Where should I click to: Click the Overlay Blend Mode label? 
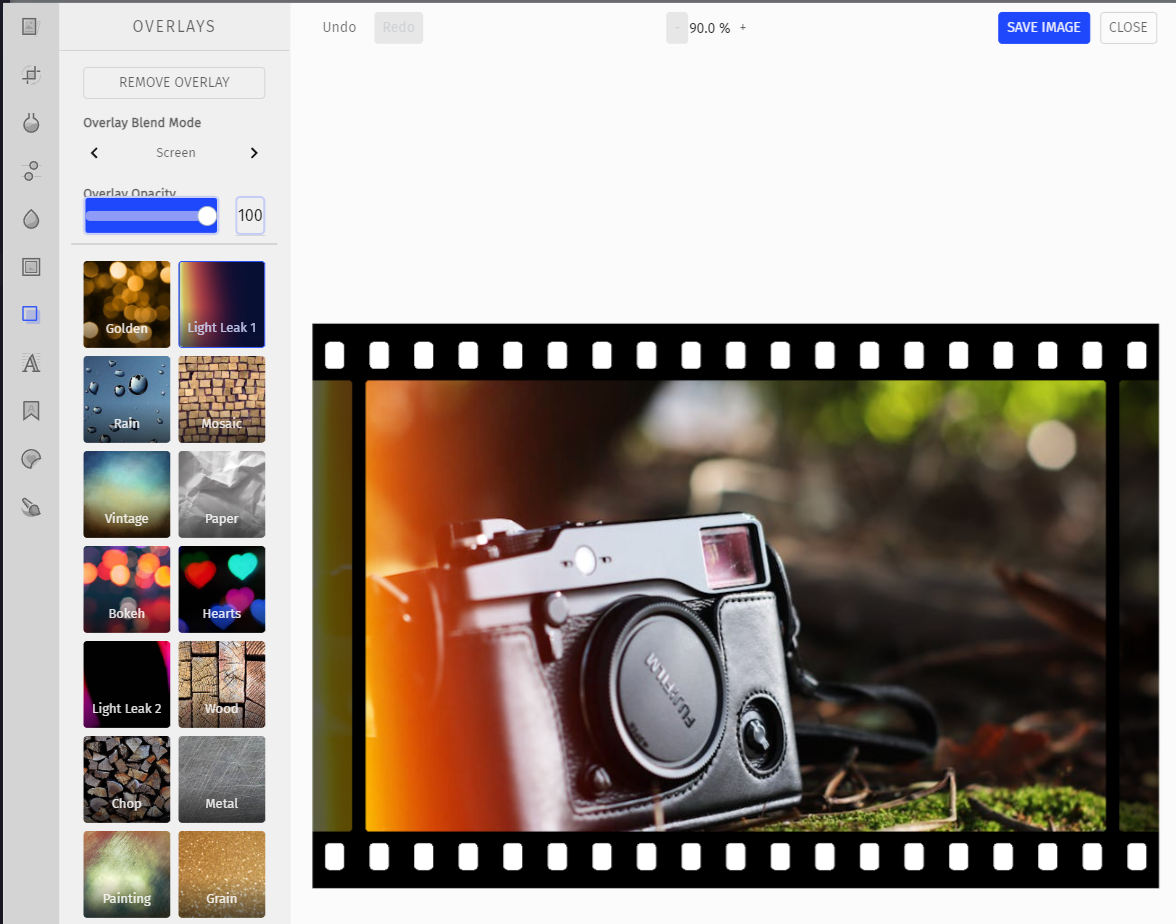142,123
